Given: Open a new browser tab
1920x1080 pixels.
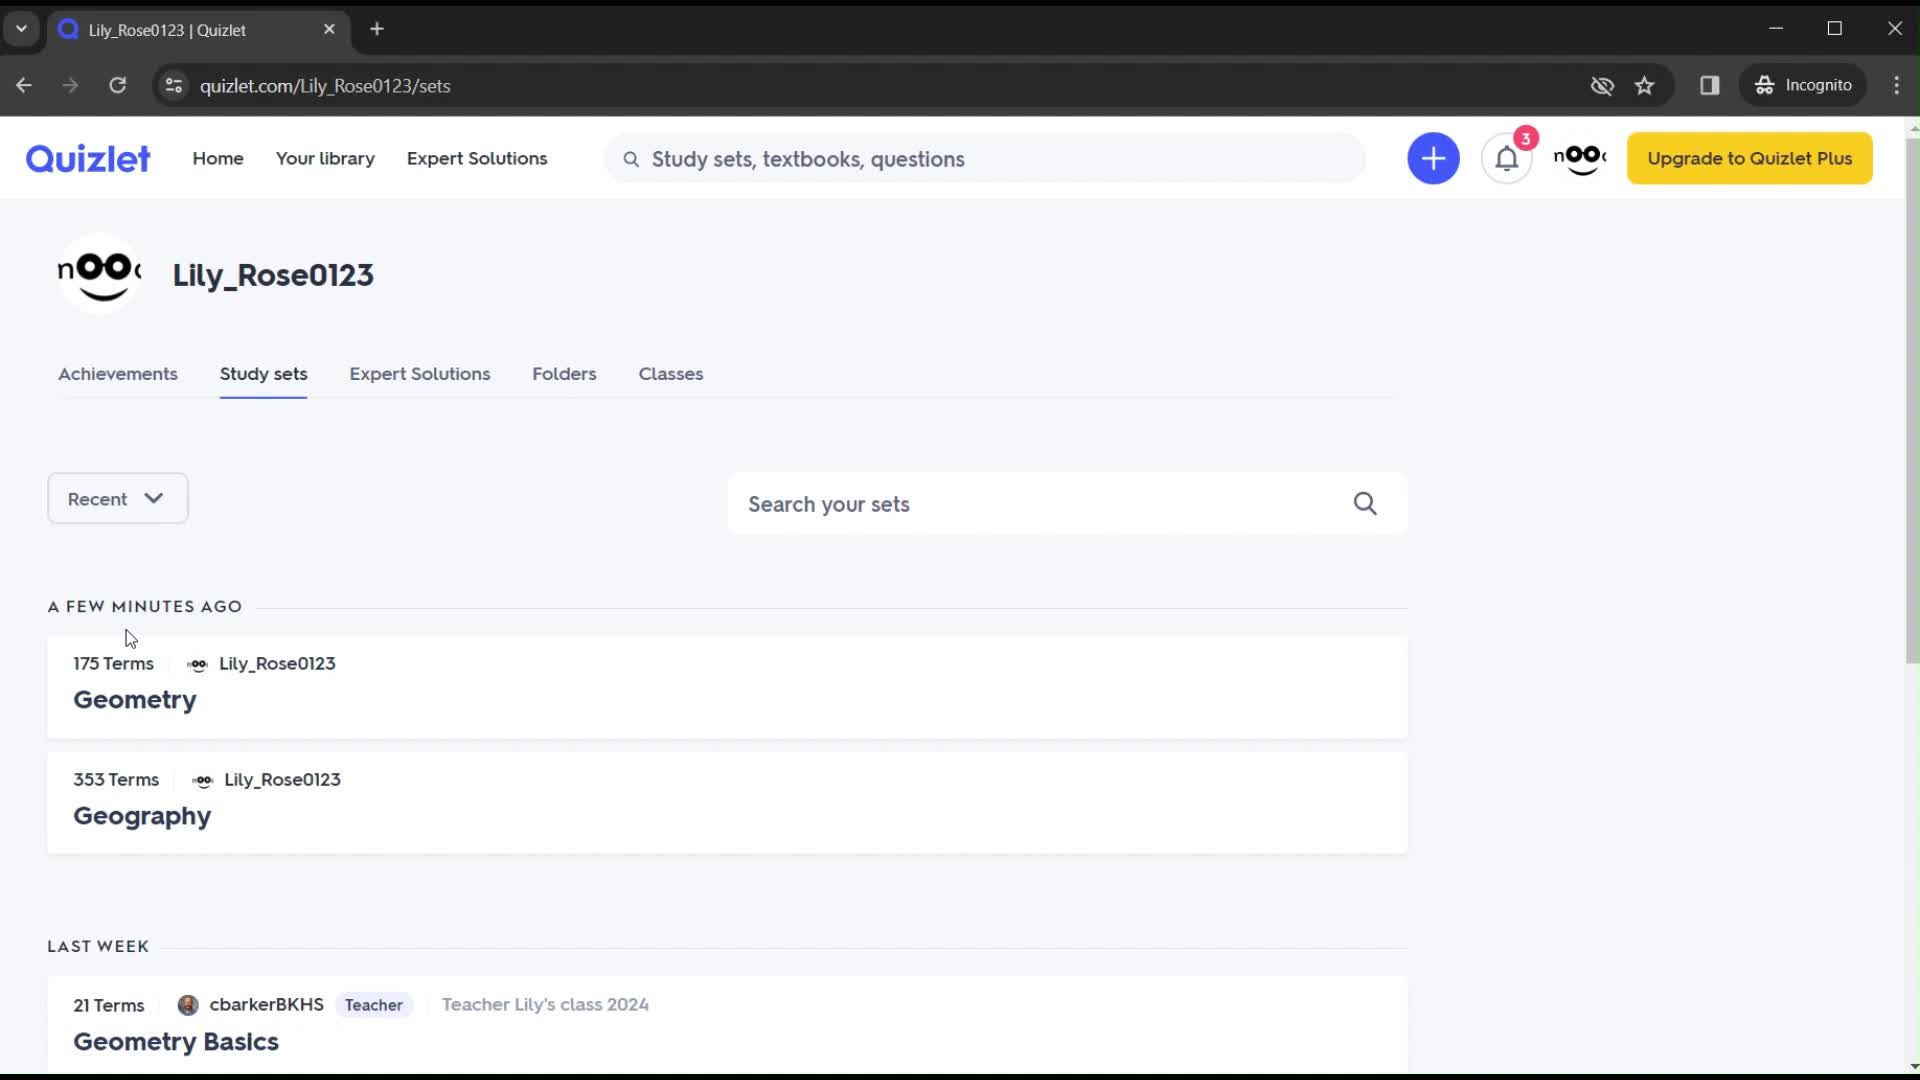Looking at the screenshot, I should pyautogui.click(x=377, y=29).
